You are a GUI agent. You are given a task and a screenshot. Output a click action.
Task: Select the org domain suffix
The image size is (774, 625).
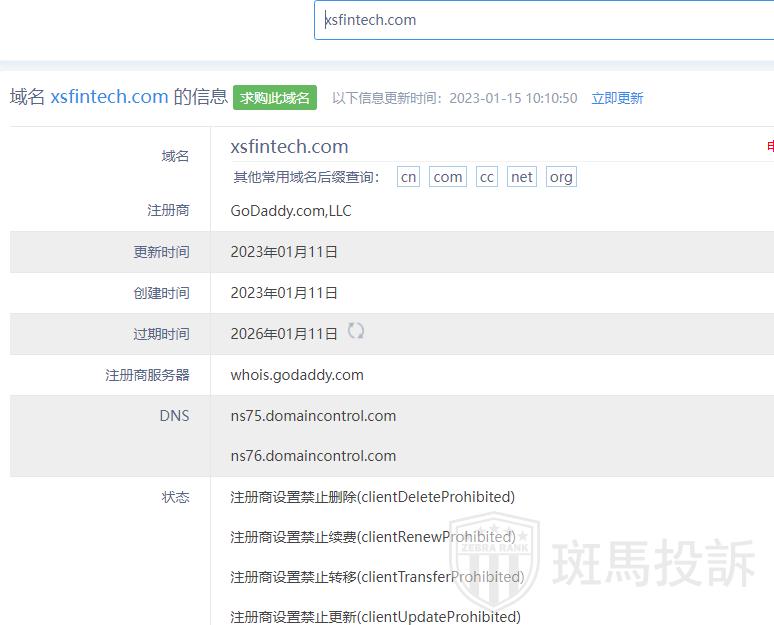[x=561, y=177]
